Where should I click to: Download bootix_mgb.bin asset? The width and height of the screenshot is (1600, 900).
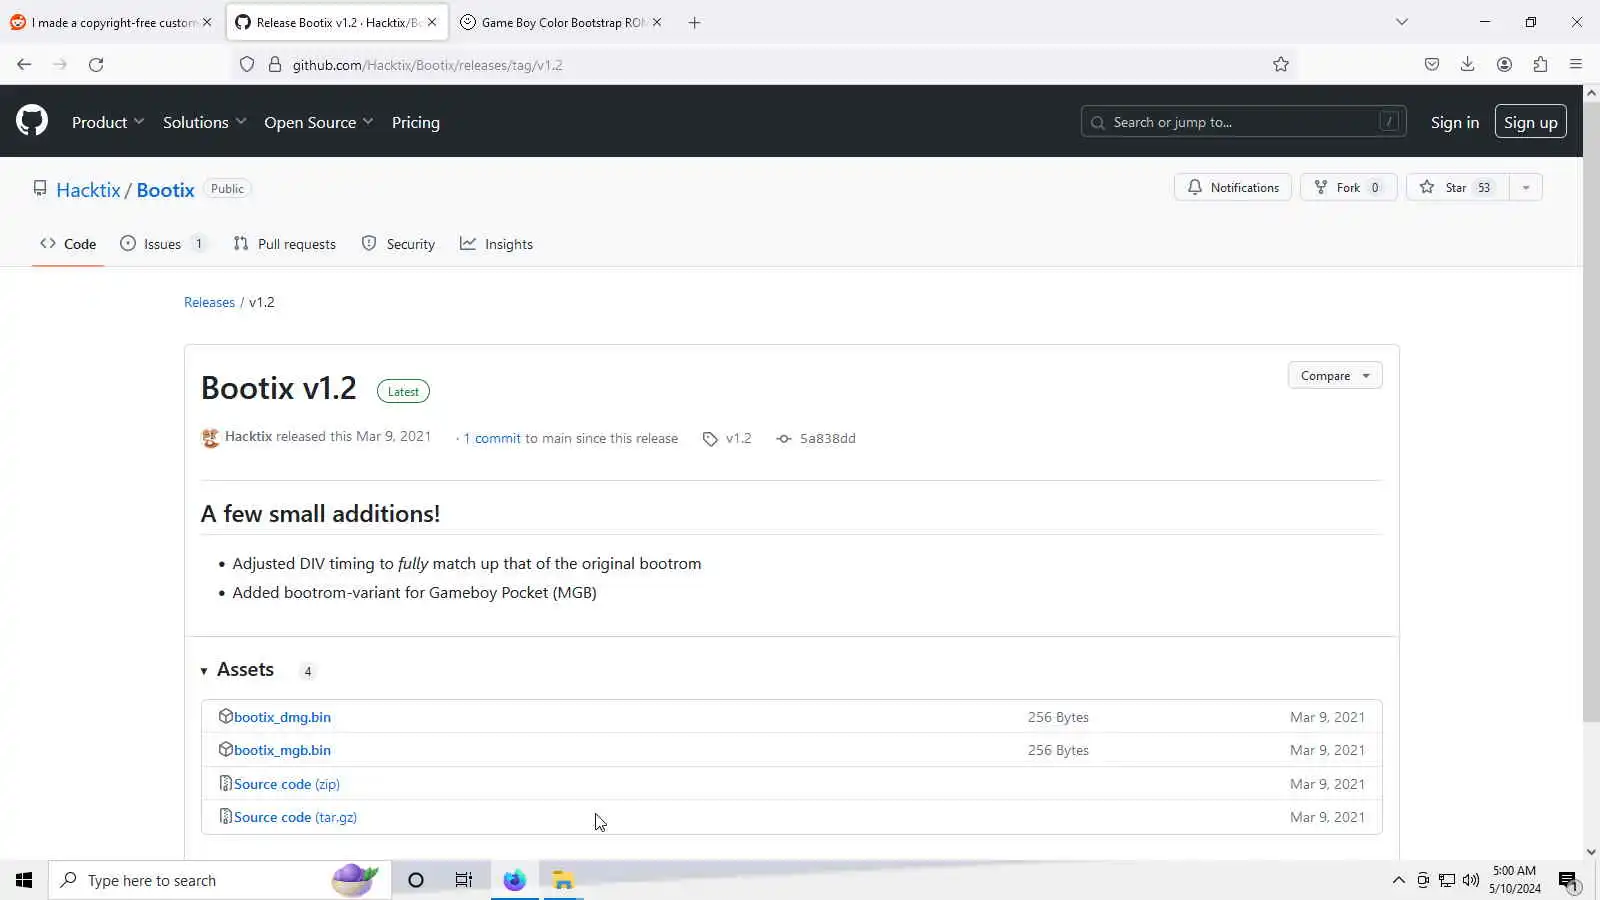[282, 750]
